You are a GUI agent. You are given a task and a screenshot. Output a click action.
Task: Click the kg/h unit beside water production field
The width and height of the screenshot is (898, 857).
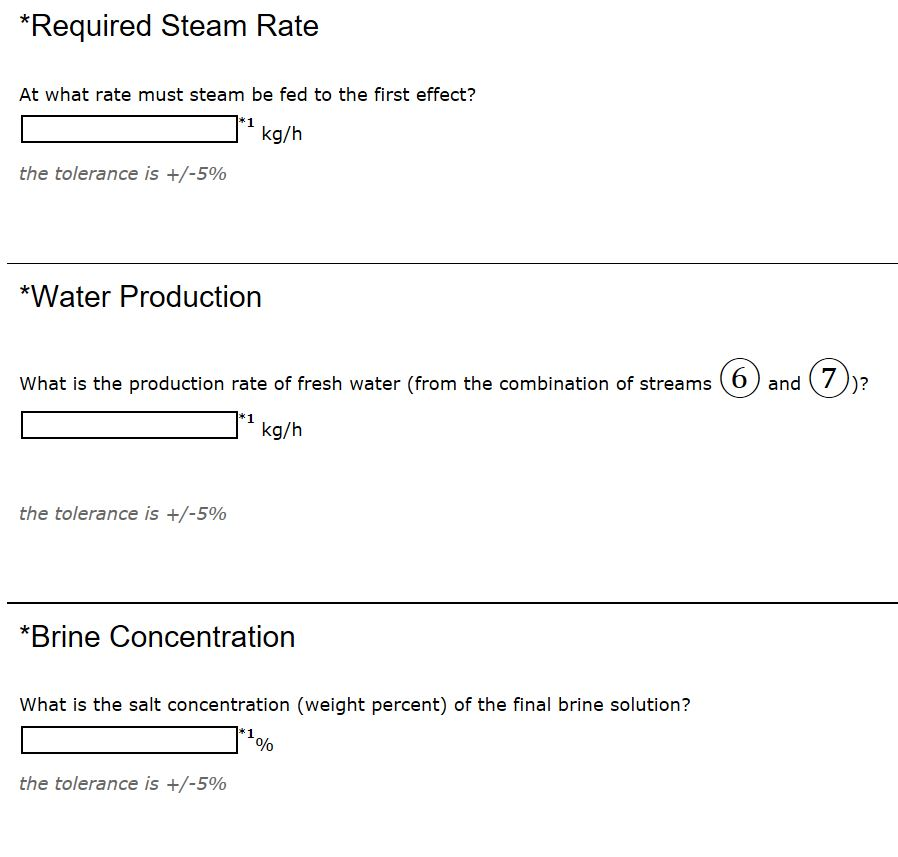coord(281,430)
